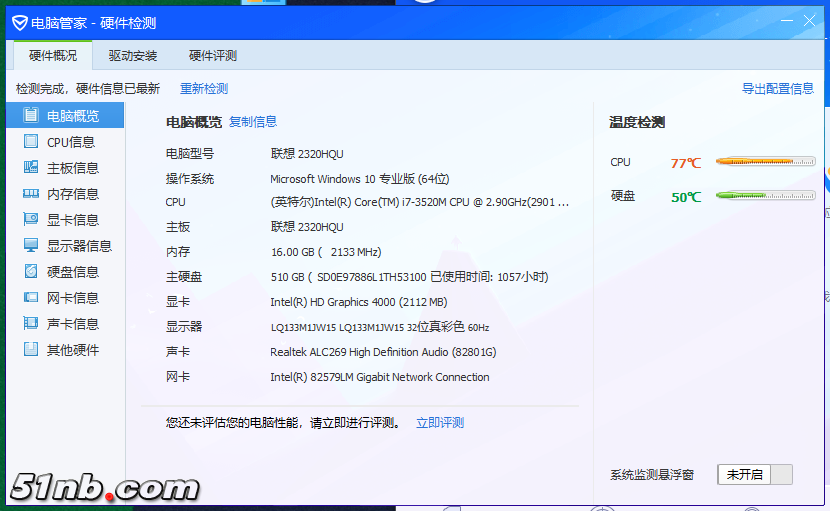Click the 主板信息 motherboard icon
Image resolution: width=830 pixels, height=511 pixels.
point(31,168)
